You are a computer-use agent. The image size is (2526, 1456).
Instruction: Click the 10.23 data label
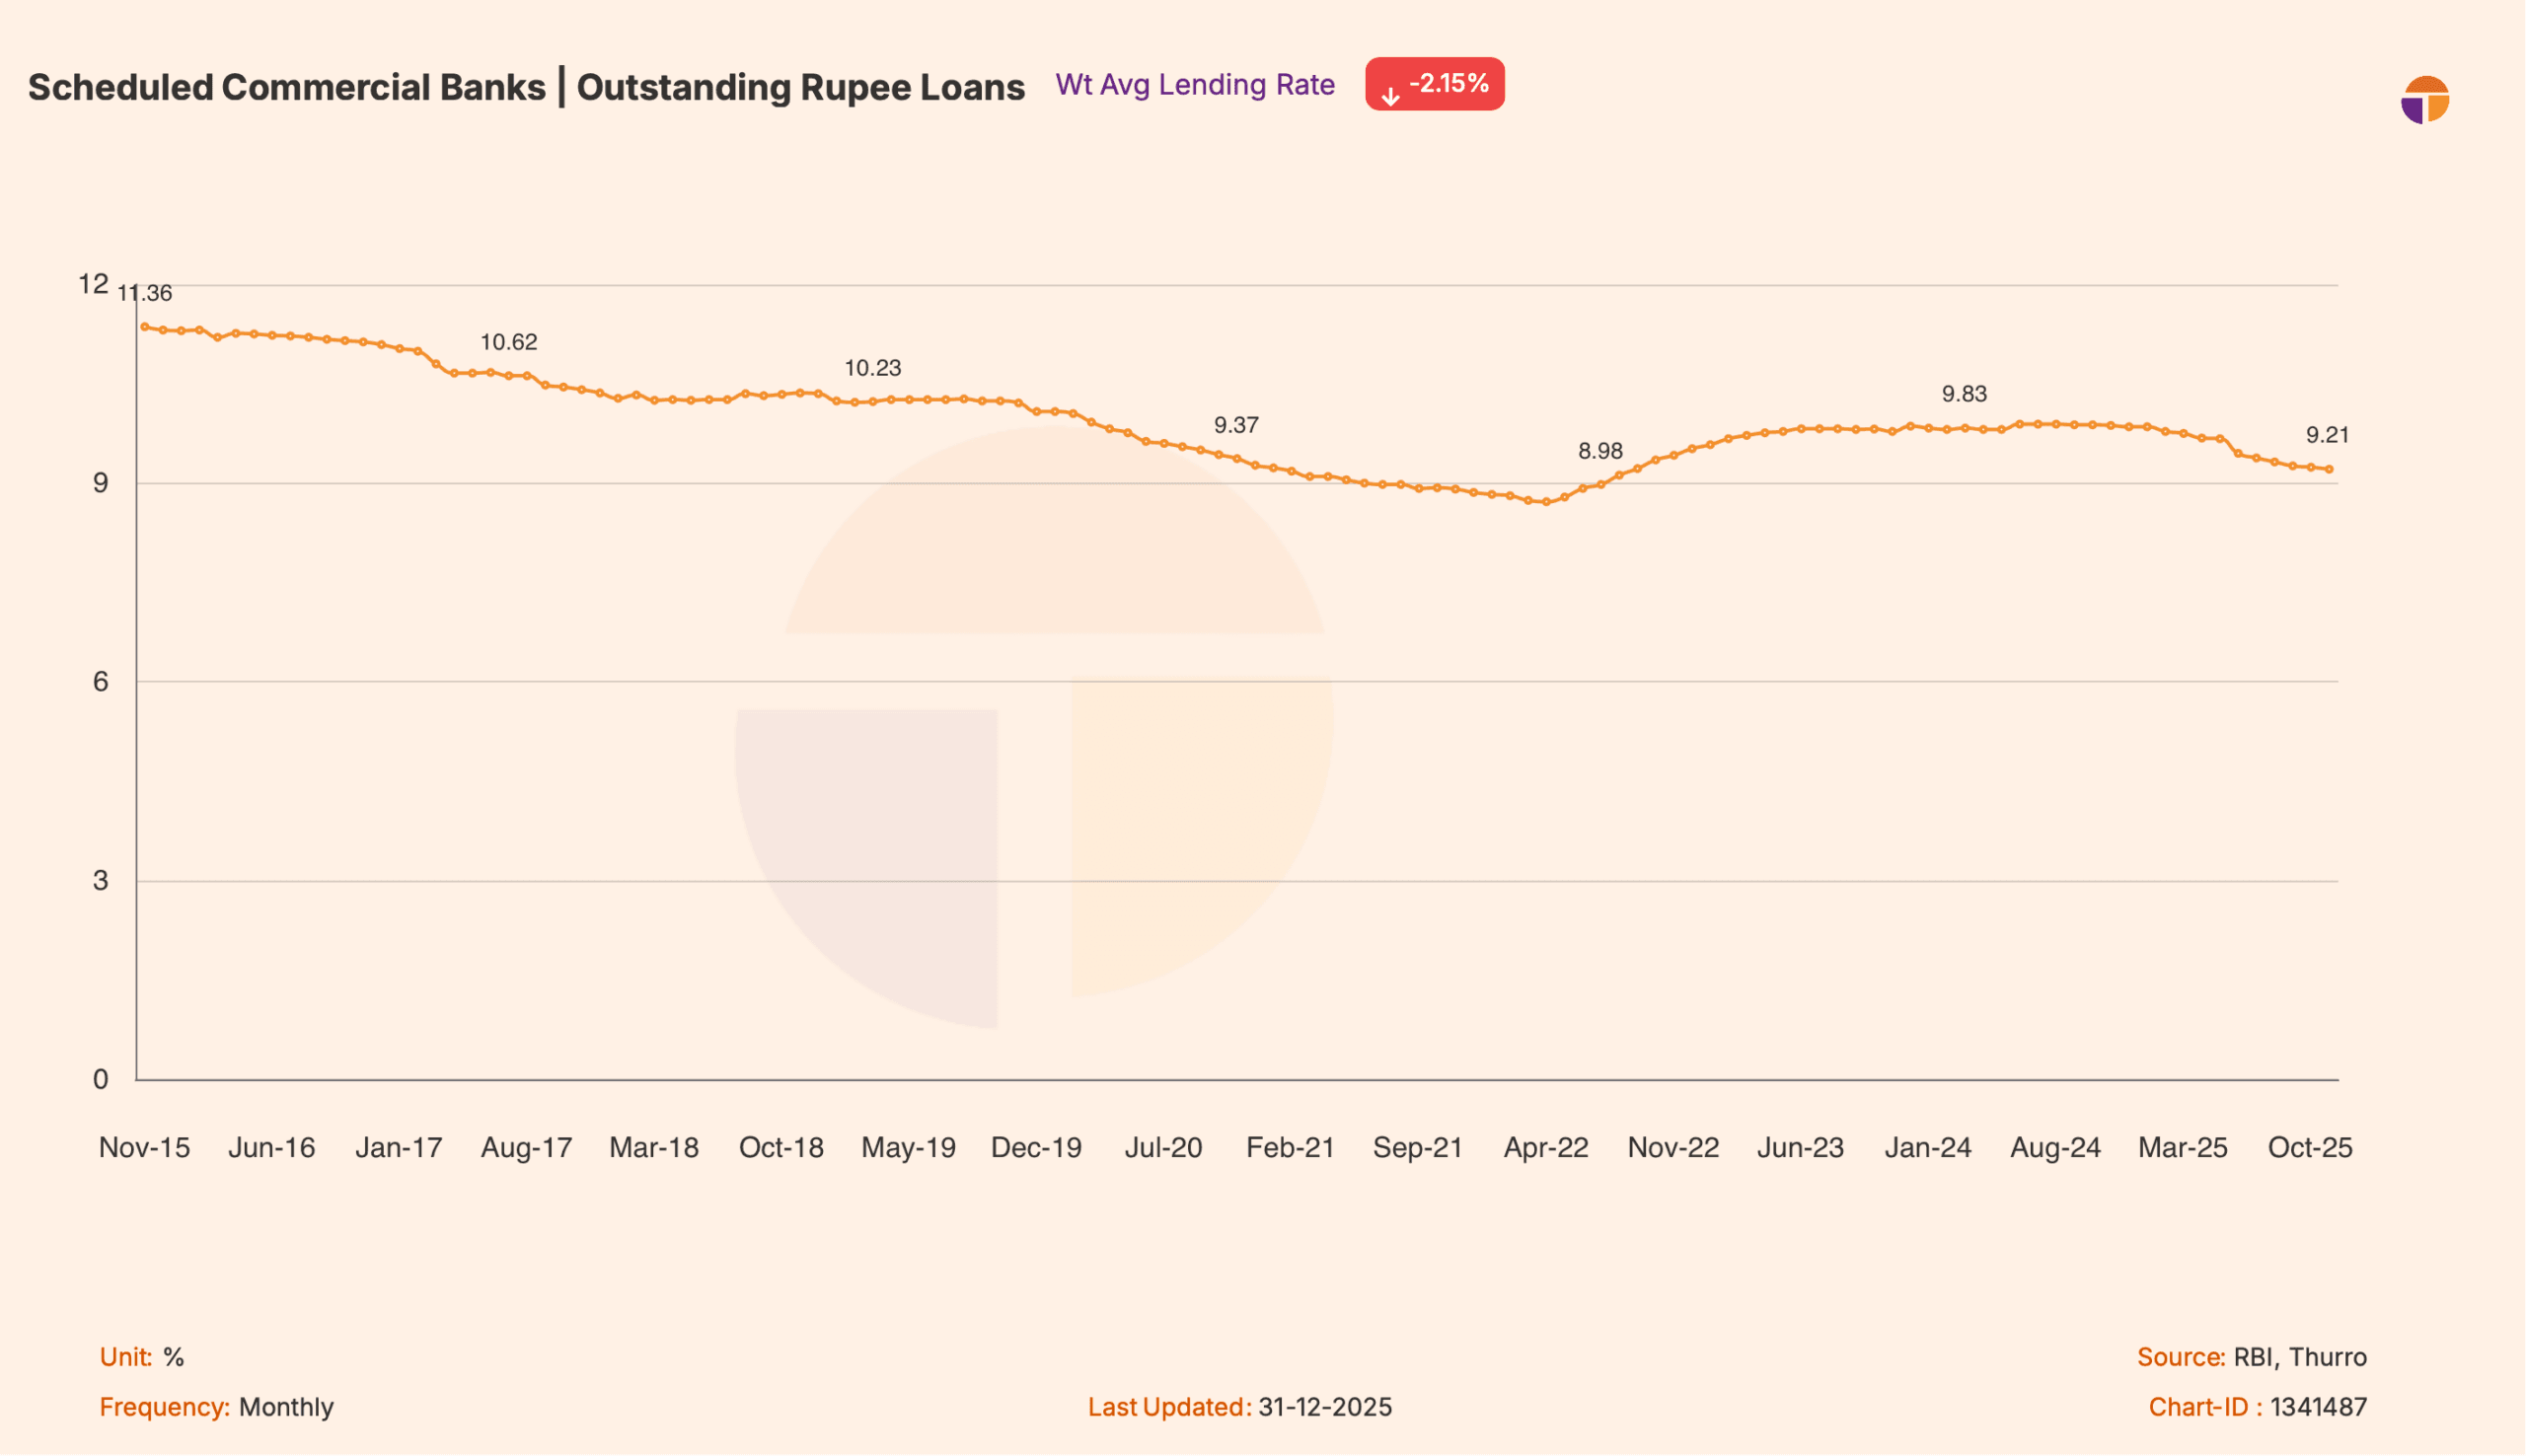[x=872, y=368]
